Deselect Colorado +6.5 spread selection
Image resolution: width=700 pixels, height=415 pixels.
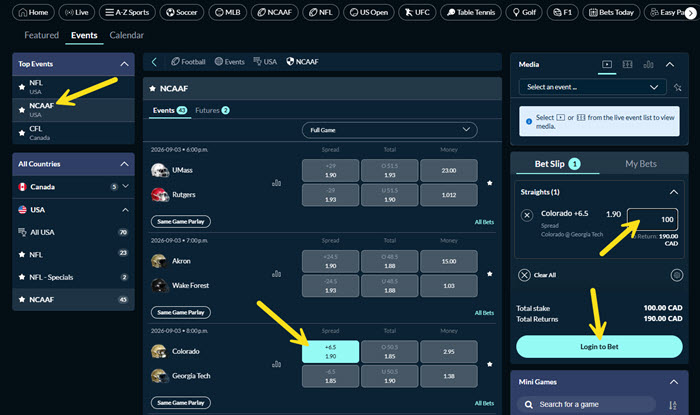pos(330,352)
